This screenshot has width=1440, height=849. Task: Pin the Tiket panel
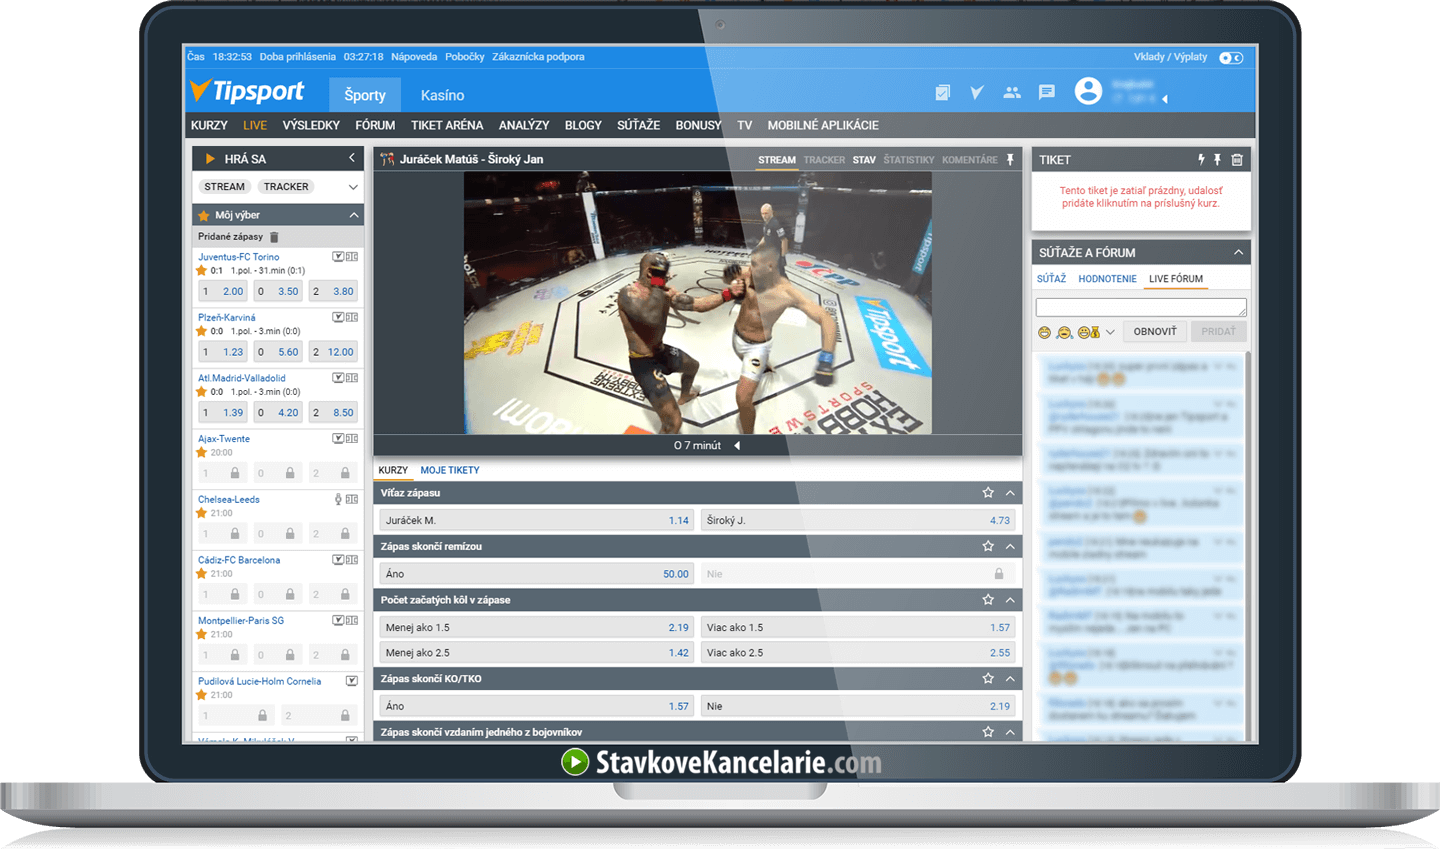pos(1218,160)
